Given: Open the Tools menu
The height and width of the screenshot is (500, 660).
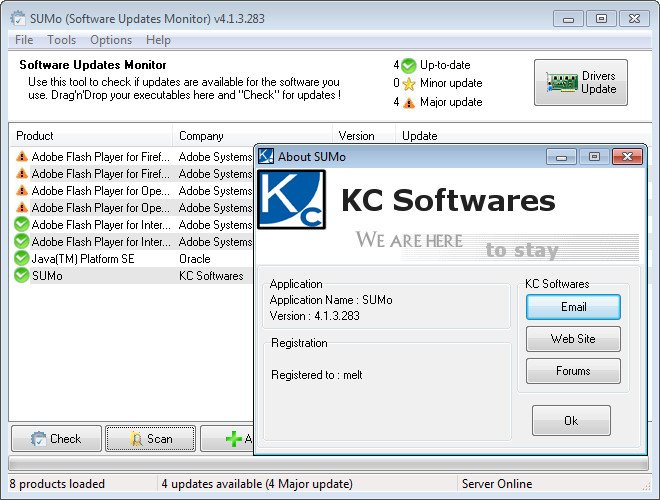Looking at the screenshot, I should (x=61, y=40).
